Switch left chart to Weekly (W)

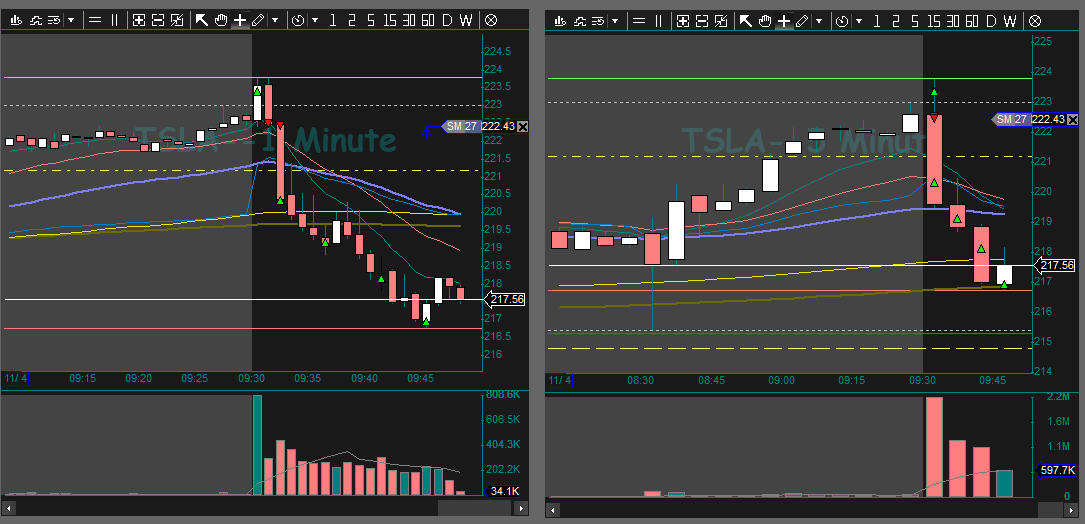tap(466, 20)
